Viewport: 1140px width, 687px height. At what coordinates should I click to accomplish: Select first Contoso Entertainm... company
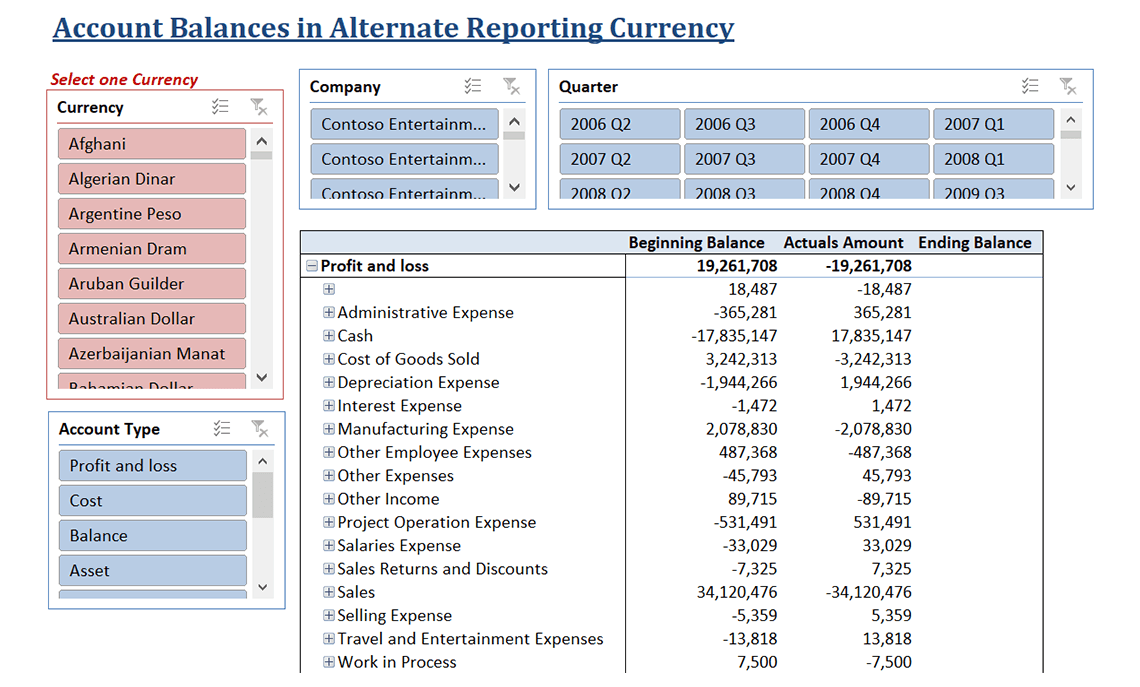pos(404,124)
